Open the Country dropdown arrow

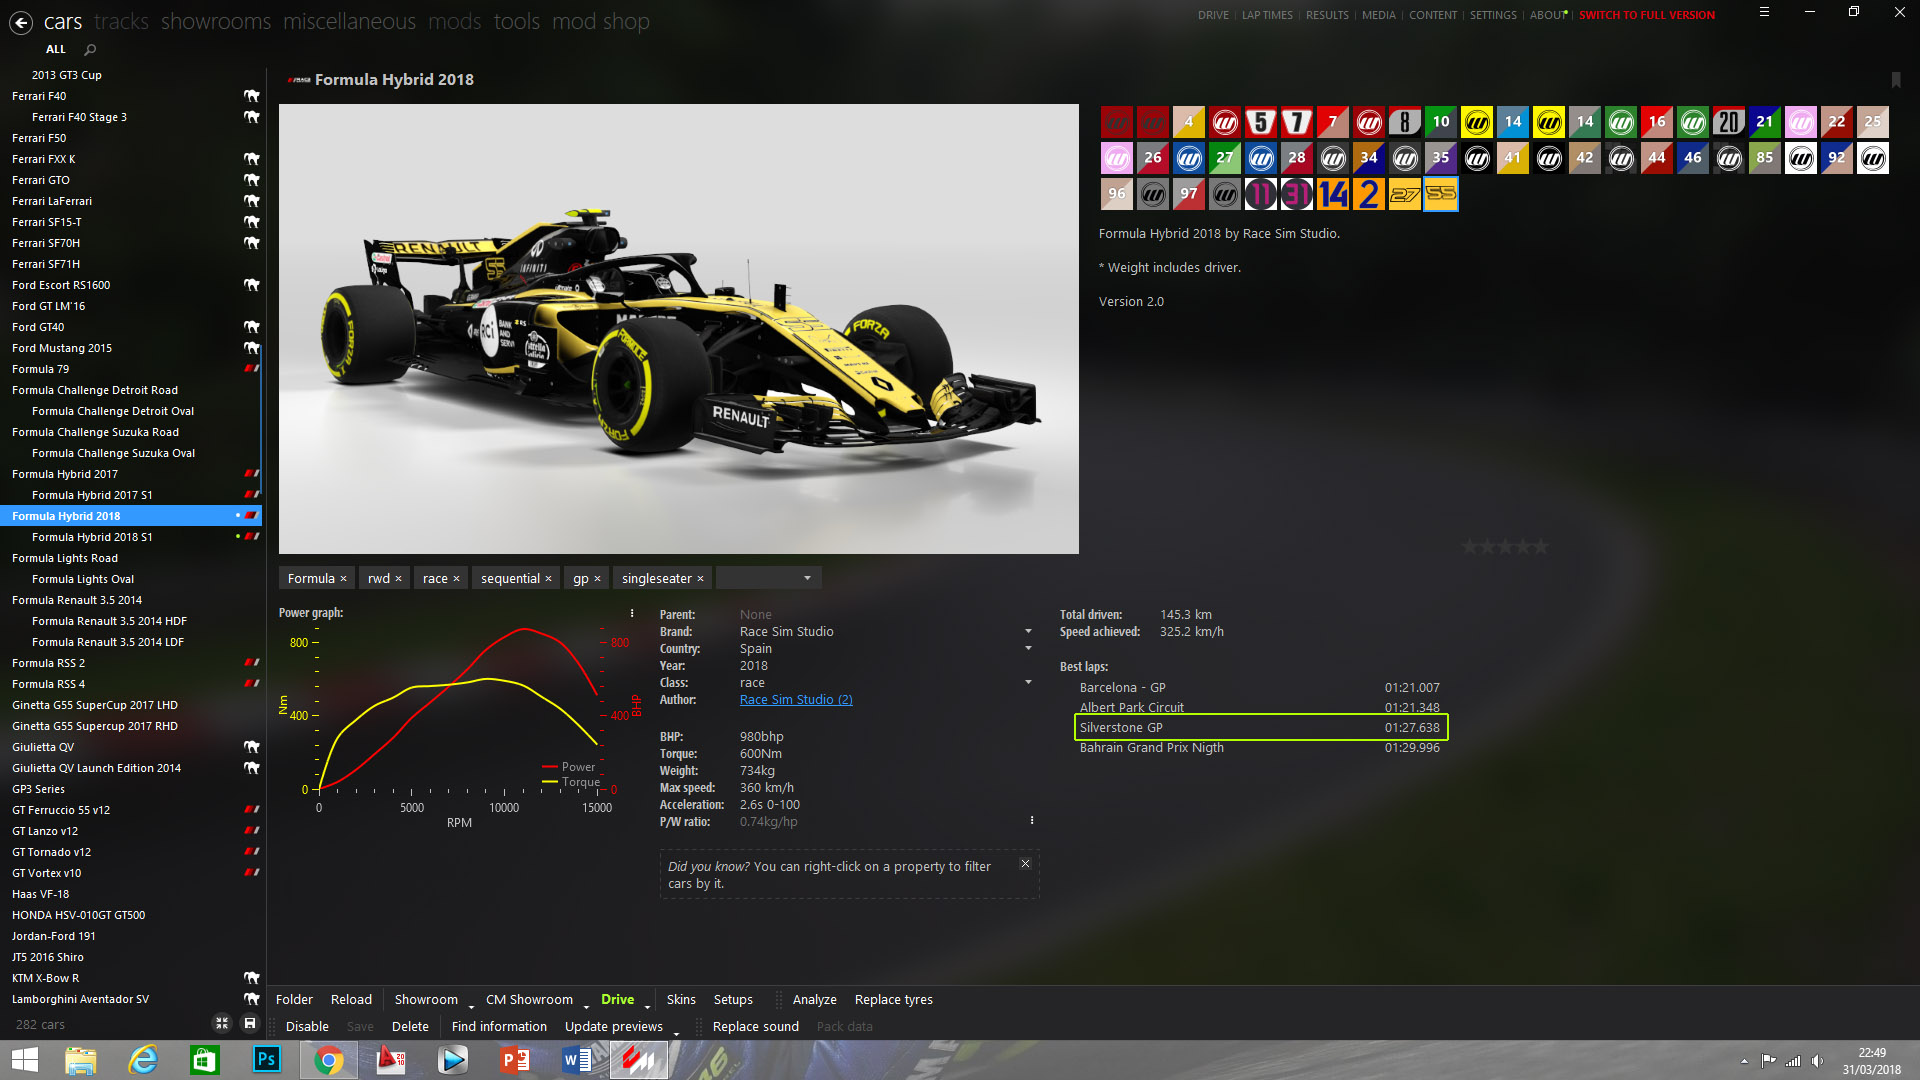(1028, 648)
